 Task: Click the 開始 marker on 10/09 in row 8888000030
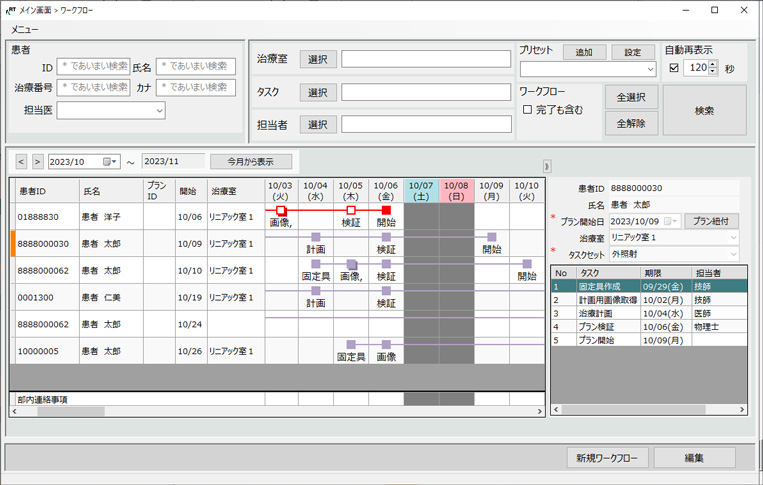pyautogui.click(x=491, y=237)
